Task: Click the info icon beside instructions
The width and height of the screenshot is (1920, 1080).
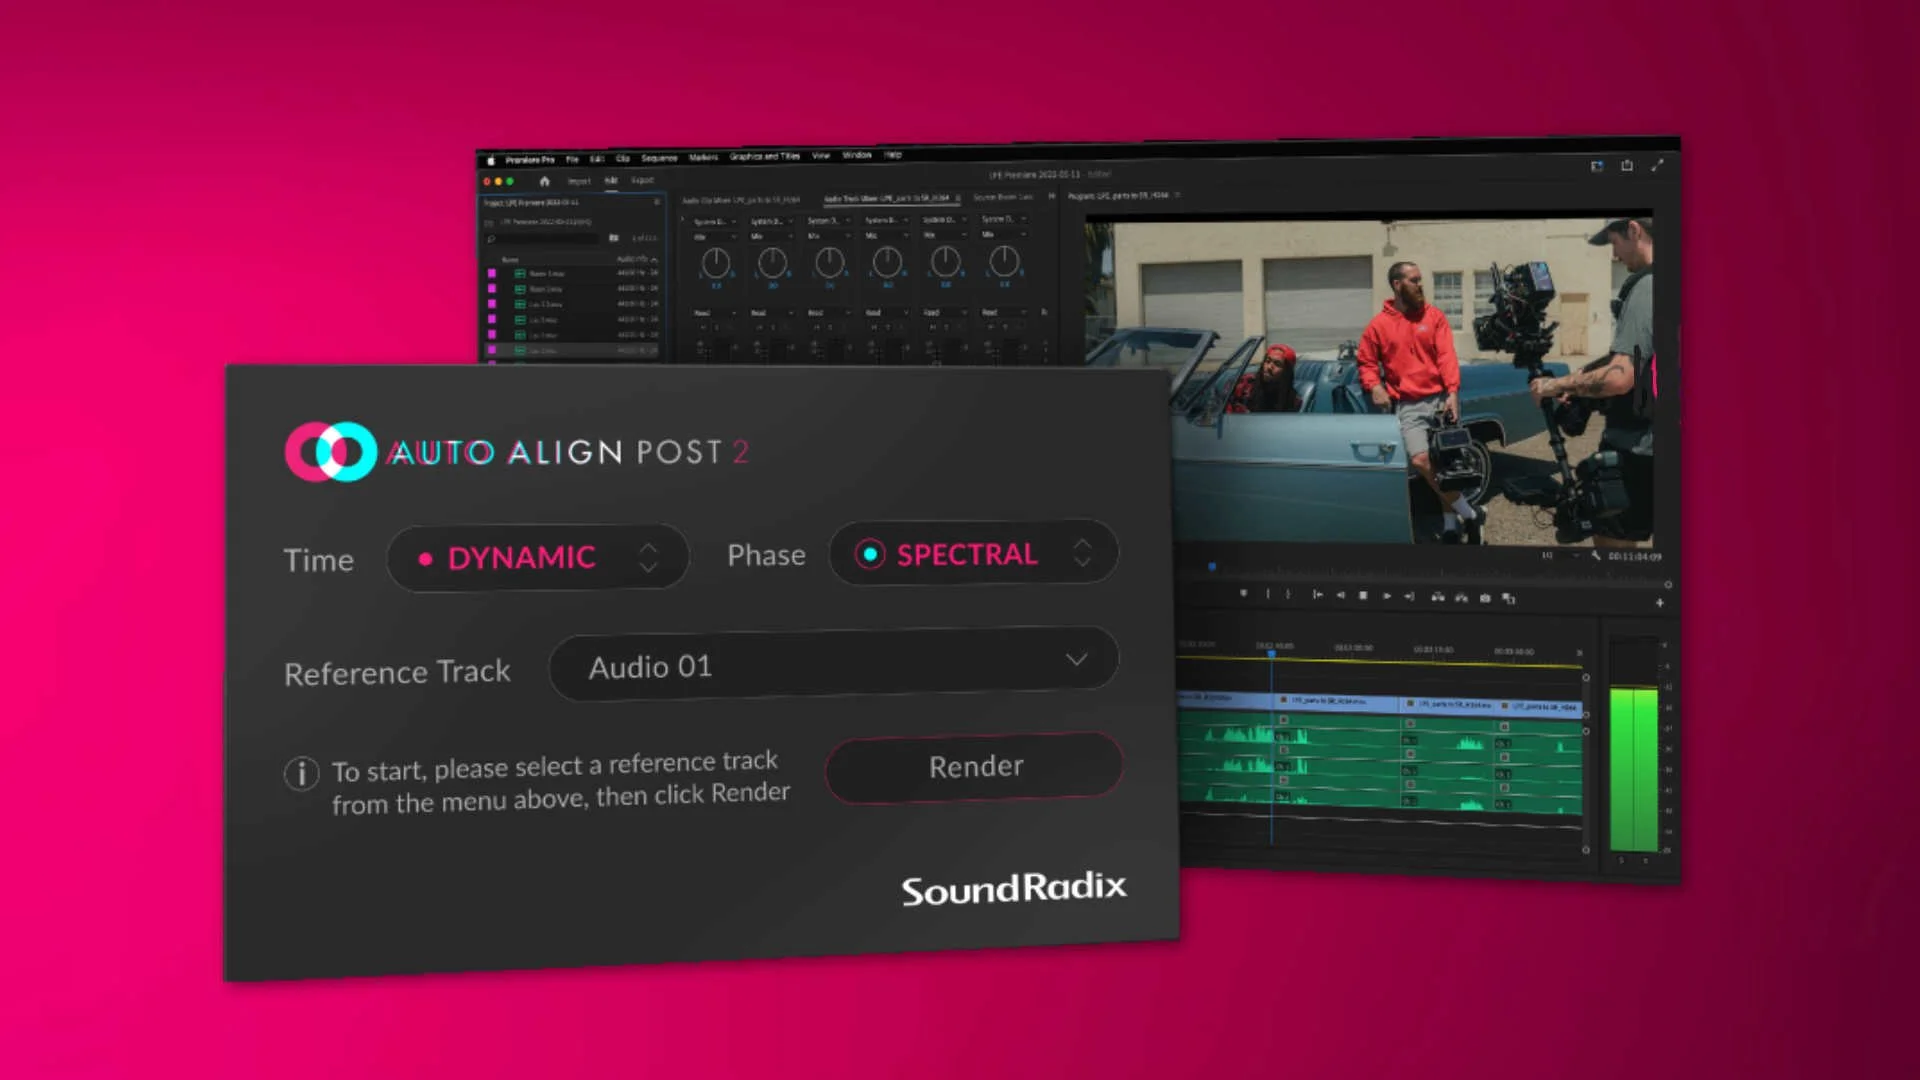Action: [x=301, y=773]
